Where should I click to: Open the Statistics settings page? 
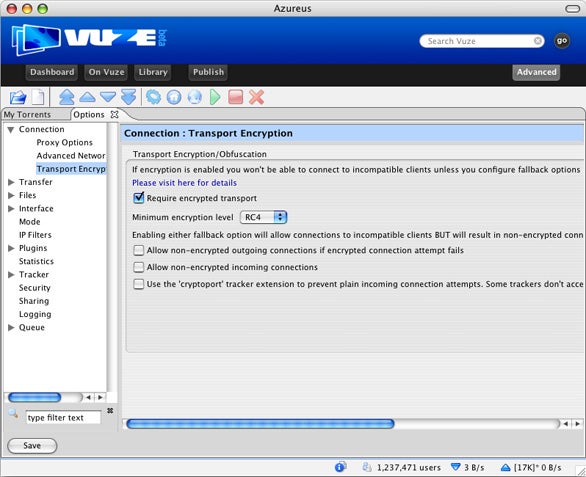tap(36, 261)
